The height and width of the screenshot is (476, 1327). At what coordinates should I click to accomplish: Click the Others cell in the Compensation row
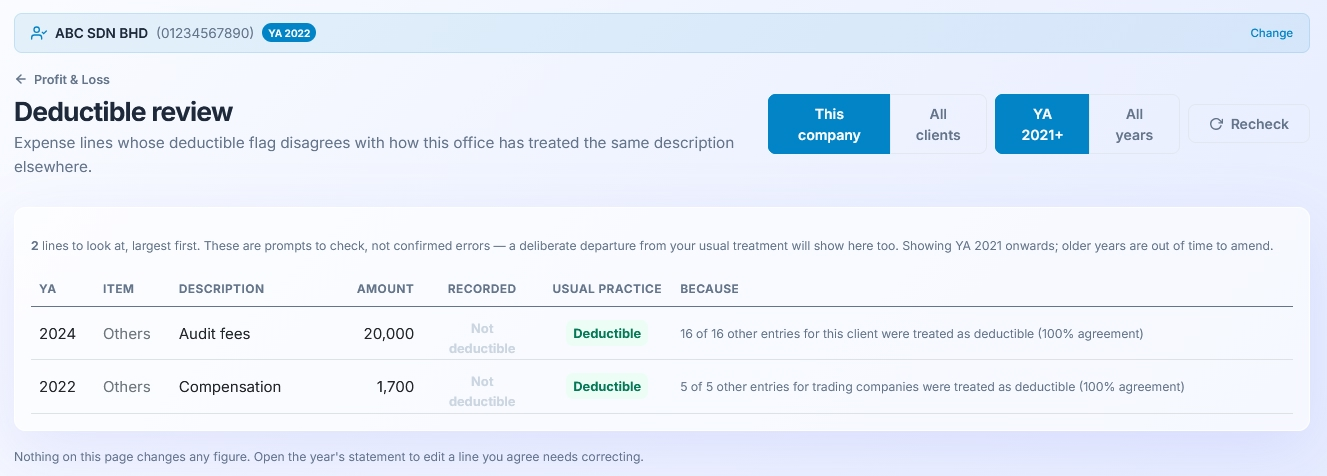pyautogui.click(x=127, y=387)
